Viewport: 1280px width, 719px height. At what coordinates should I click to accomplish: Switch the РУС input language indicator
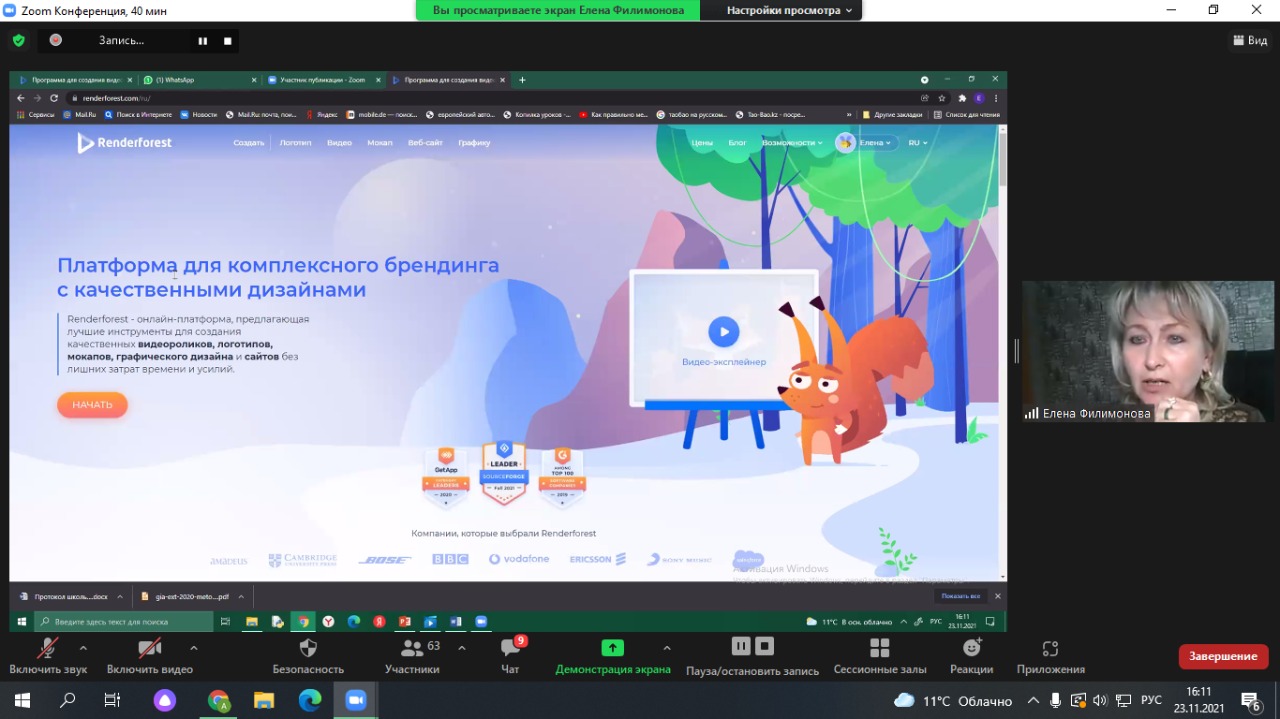[x=1151, y=700]
